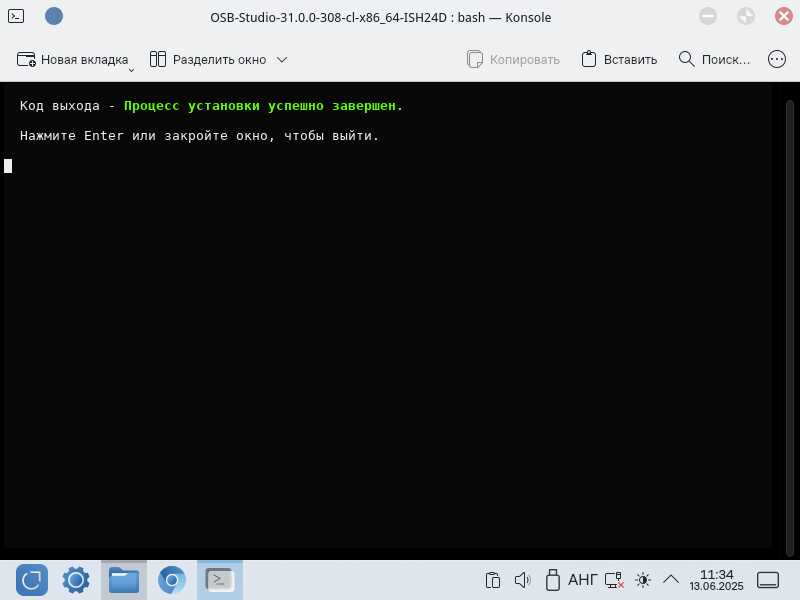Screen dimensions: 800x600
Task: Open removable devices tray icon
Action: [553, 580]
